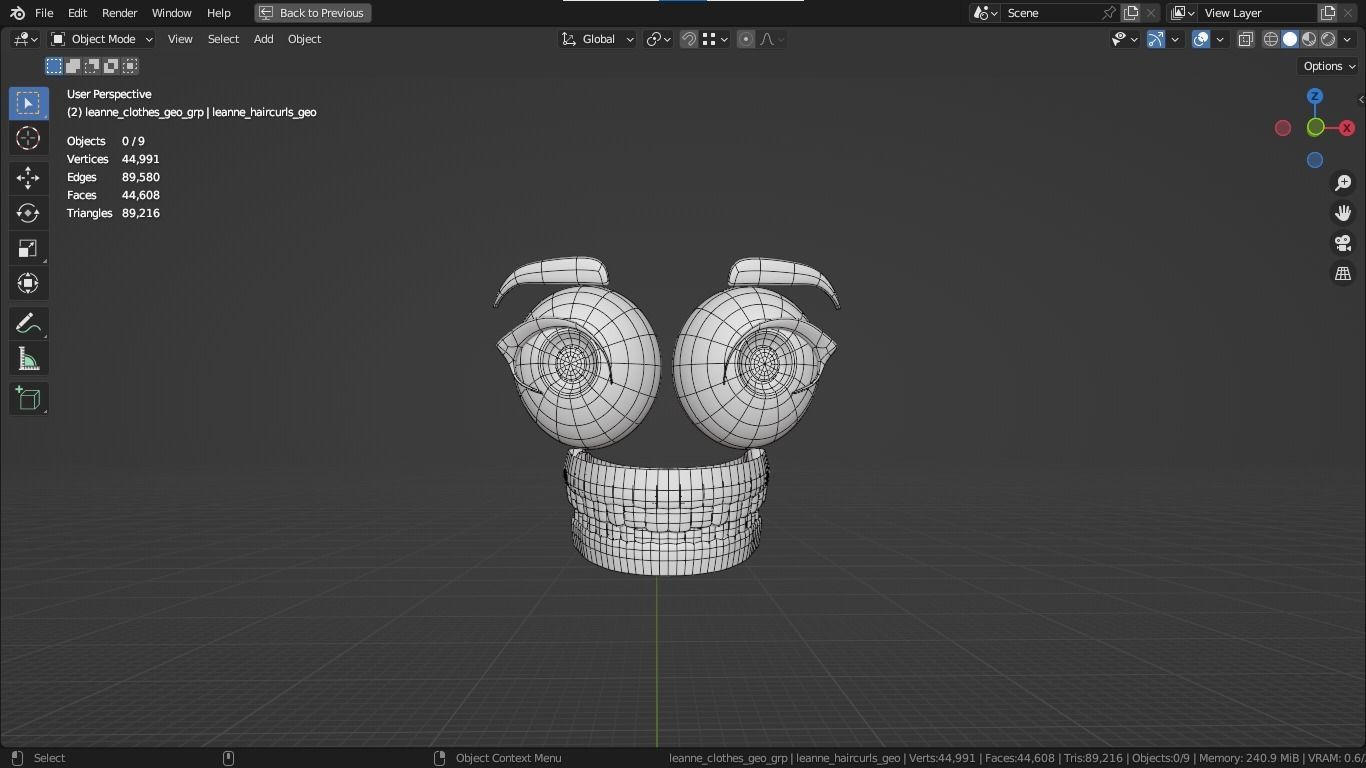Click the Z axis on navigation gizmo
This screenshot has height=768, width=1366.
click(1315, 96)
